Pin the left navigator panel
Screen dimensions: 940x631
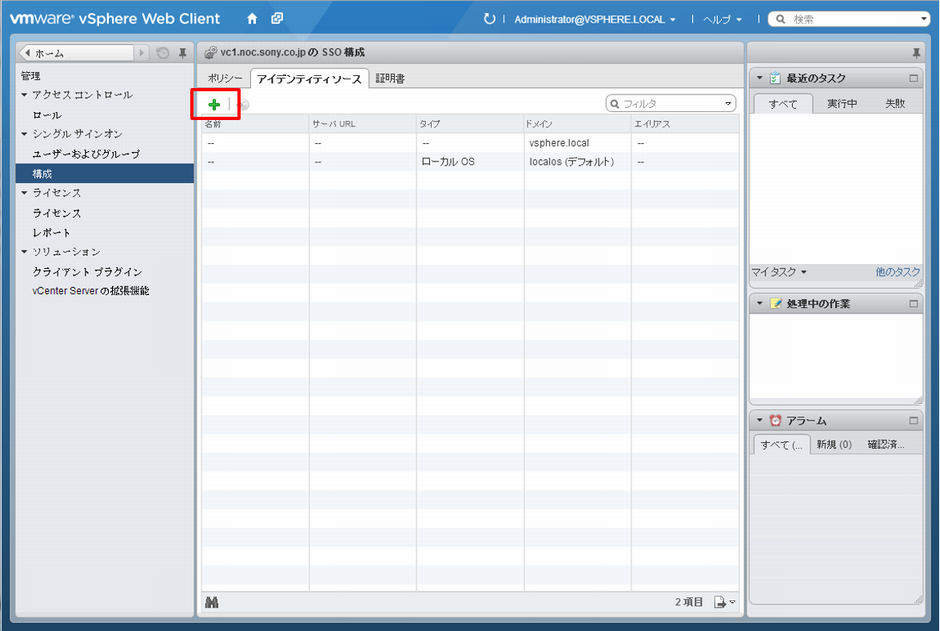tap(182, 52)
